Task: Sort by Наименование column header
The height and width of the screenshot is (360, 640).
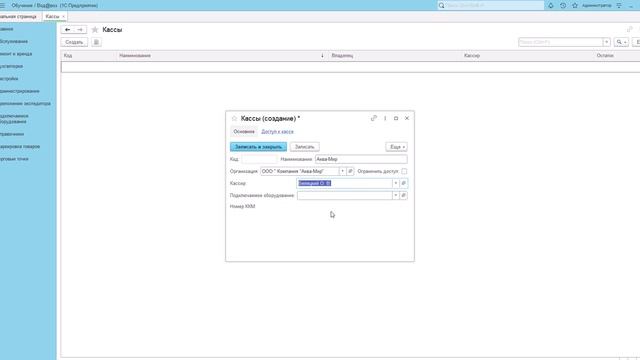Action: coord(222,56)
